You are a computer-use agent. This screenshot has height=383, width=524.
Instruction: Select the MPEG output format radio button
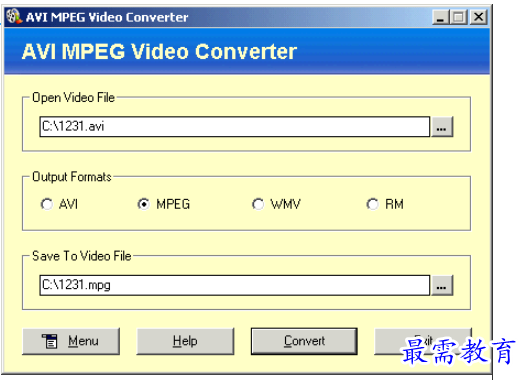pyautogui.click(x=144, y=204)
